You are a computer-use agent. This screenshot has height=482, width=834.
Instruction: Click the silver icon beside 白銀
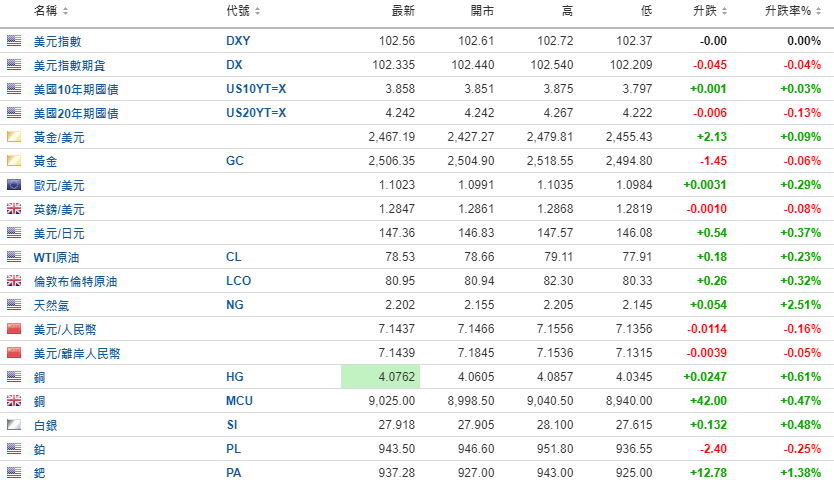pos(14,425)
